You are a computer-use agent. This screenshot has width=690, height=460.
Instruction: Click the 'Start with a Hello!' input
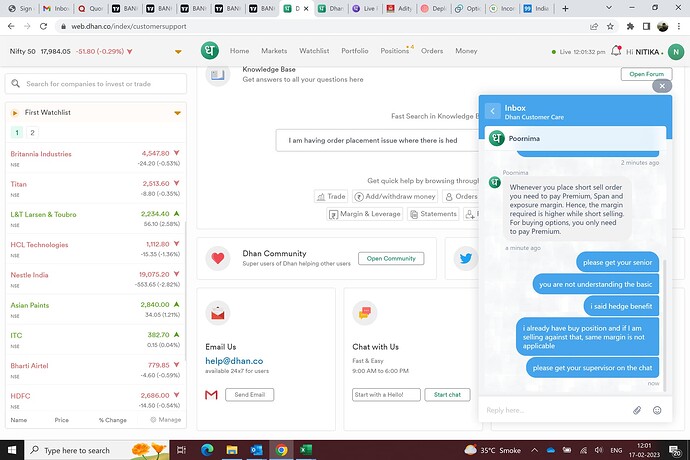pos(386,395)
